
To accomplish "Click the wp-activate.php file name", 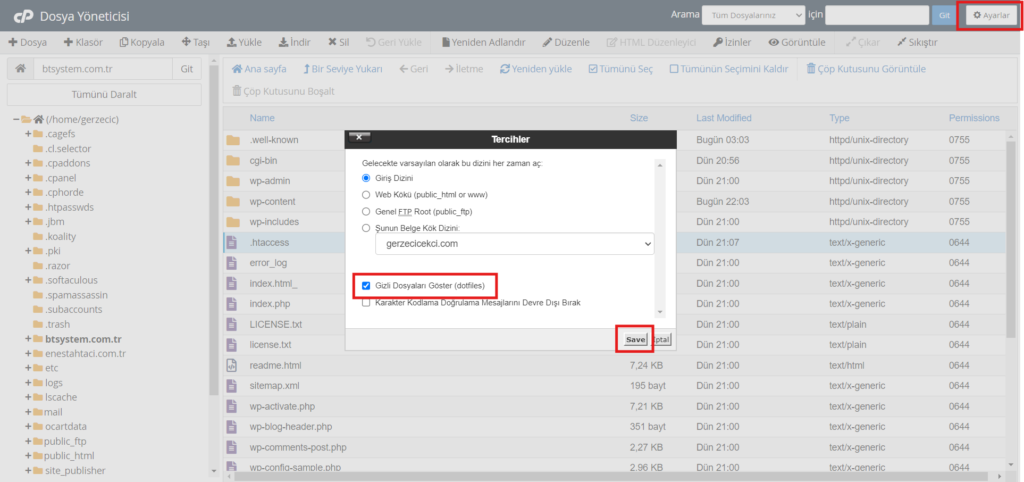I will coord(282,406).
